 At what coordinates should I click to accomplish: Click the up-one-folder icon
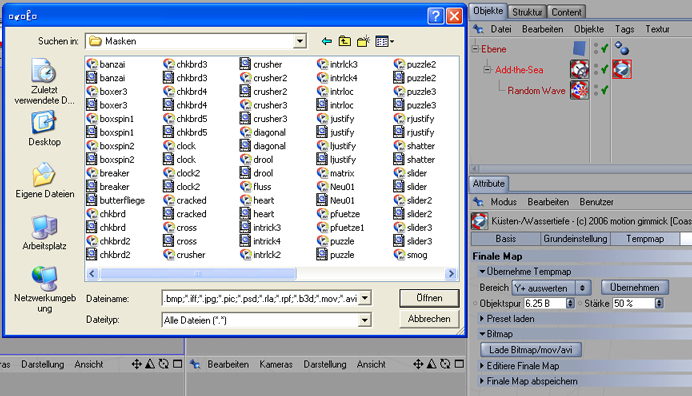pyautogui.click(x=345, y=41)
